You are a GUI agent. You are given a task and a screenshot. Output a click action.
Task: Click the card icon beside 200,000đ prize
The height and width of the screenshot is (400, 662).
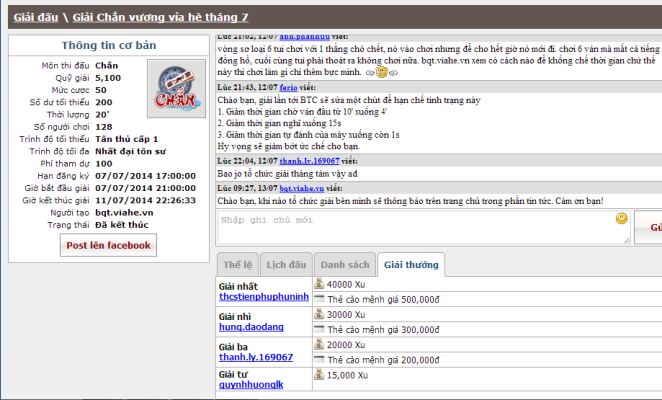[319, 358]
